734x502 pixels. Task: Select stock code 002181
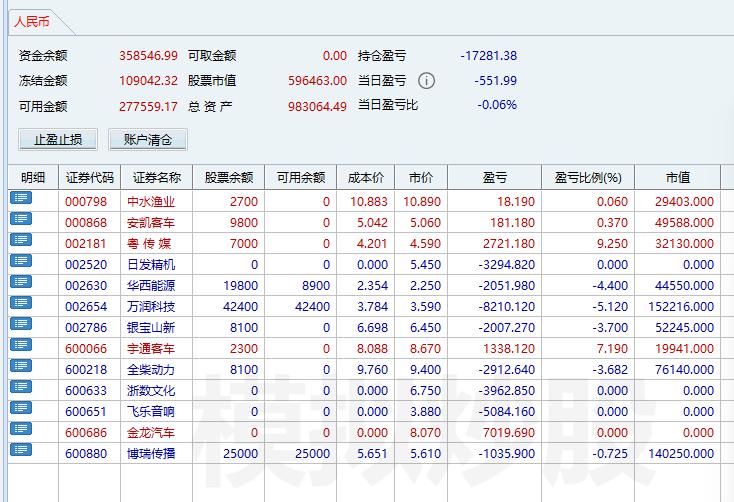(x=86, y=244)
